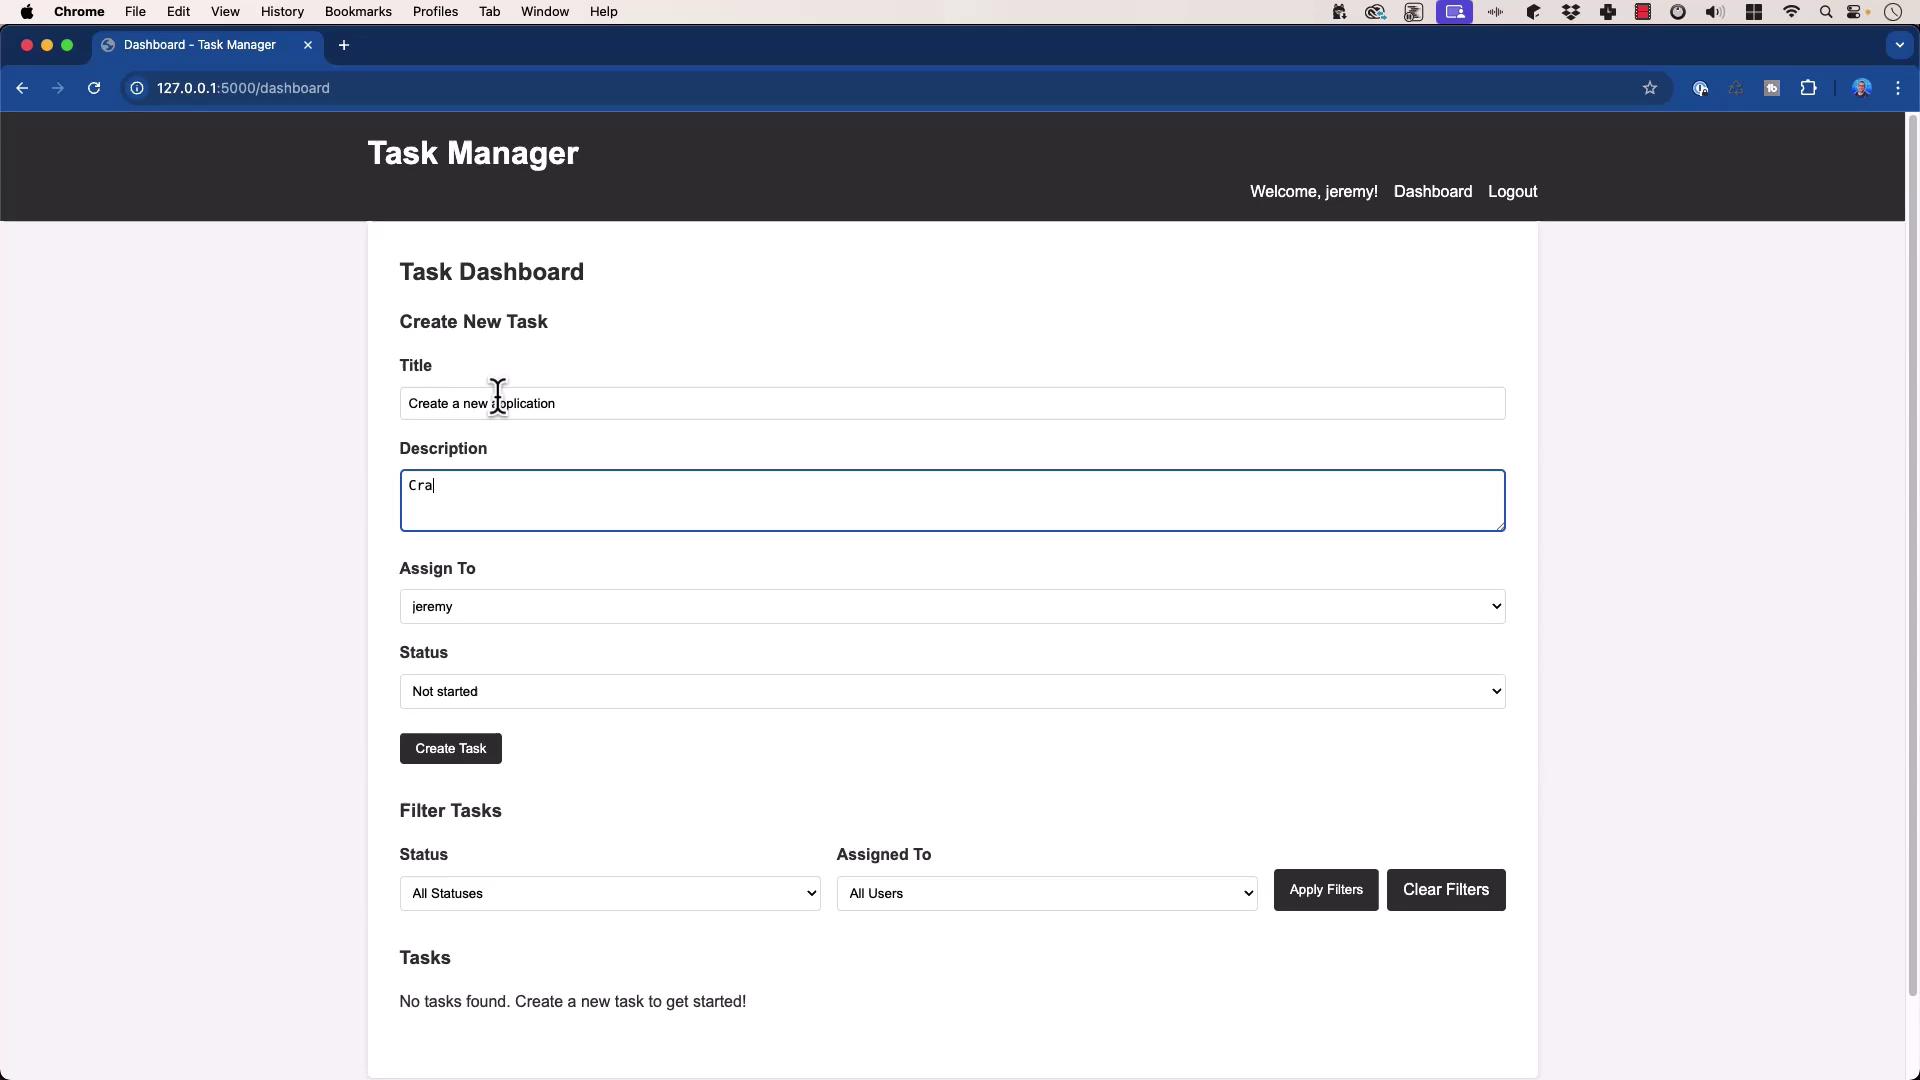Open the History menu
Screen dimensions: 1920x1080
coord(281,12)
